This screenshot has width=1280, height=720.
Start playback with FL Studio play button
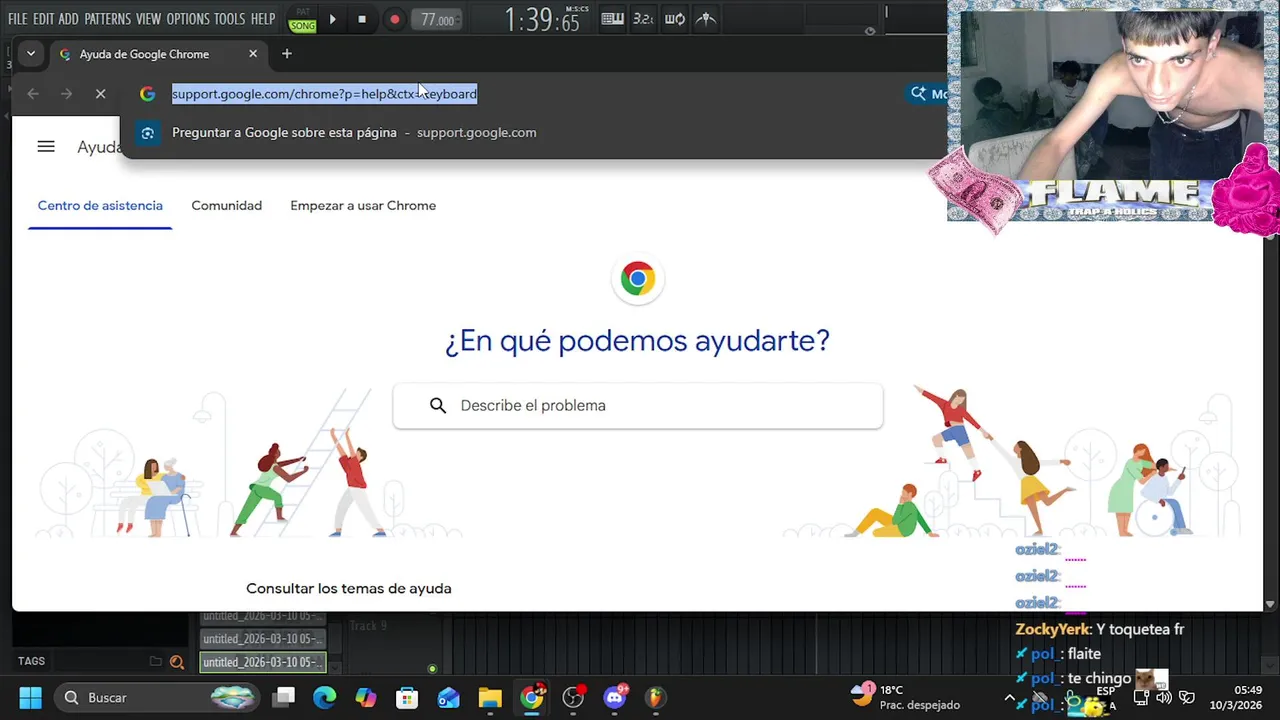(333, 19)
